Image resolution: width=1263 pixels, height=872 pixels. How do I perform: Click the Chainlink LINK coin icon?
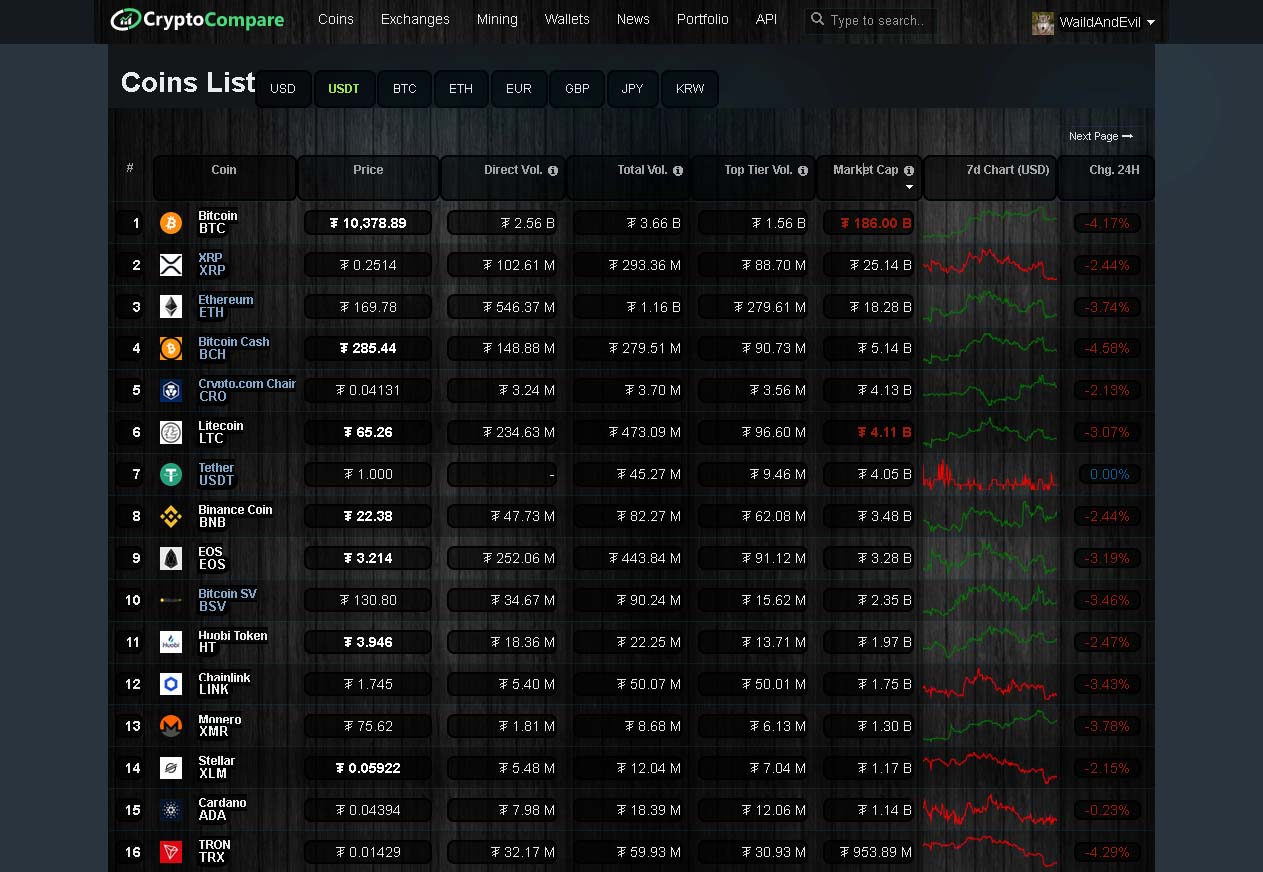171,685
